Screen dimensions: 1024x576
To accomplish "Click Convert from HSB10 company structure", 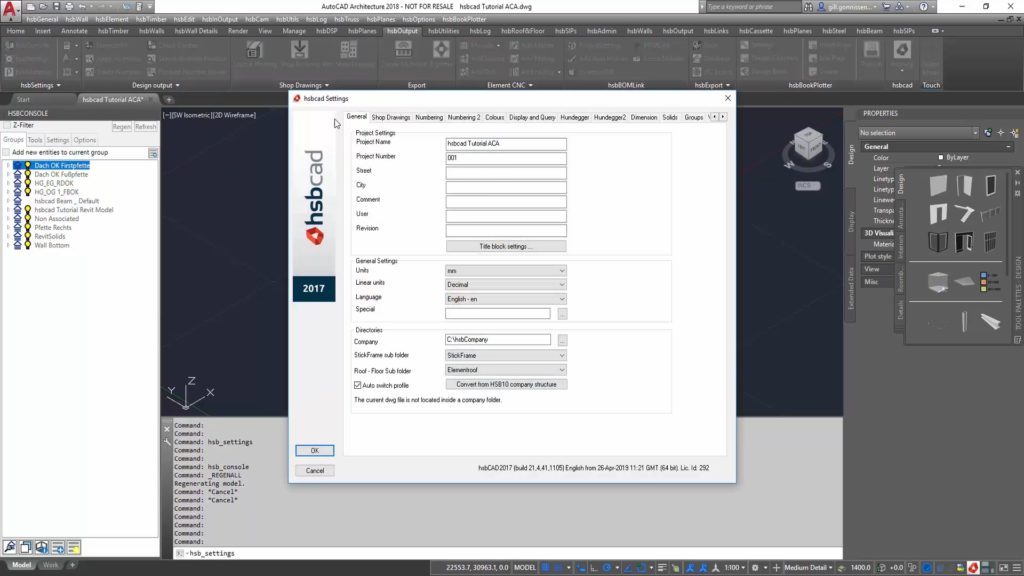I will click(506, 385).
